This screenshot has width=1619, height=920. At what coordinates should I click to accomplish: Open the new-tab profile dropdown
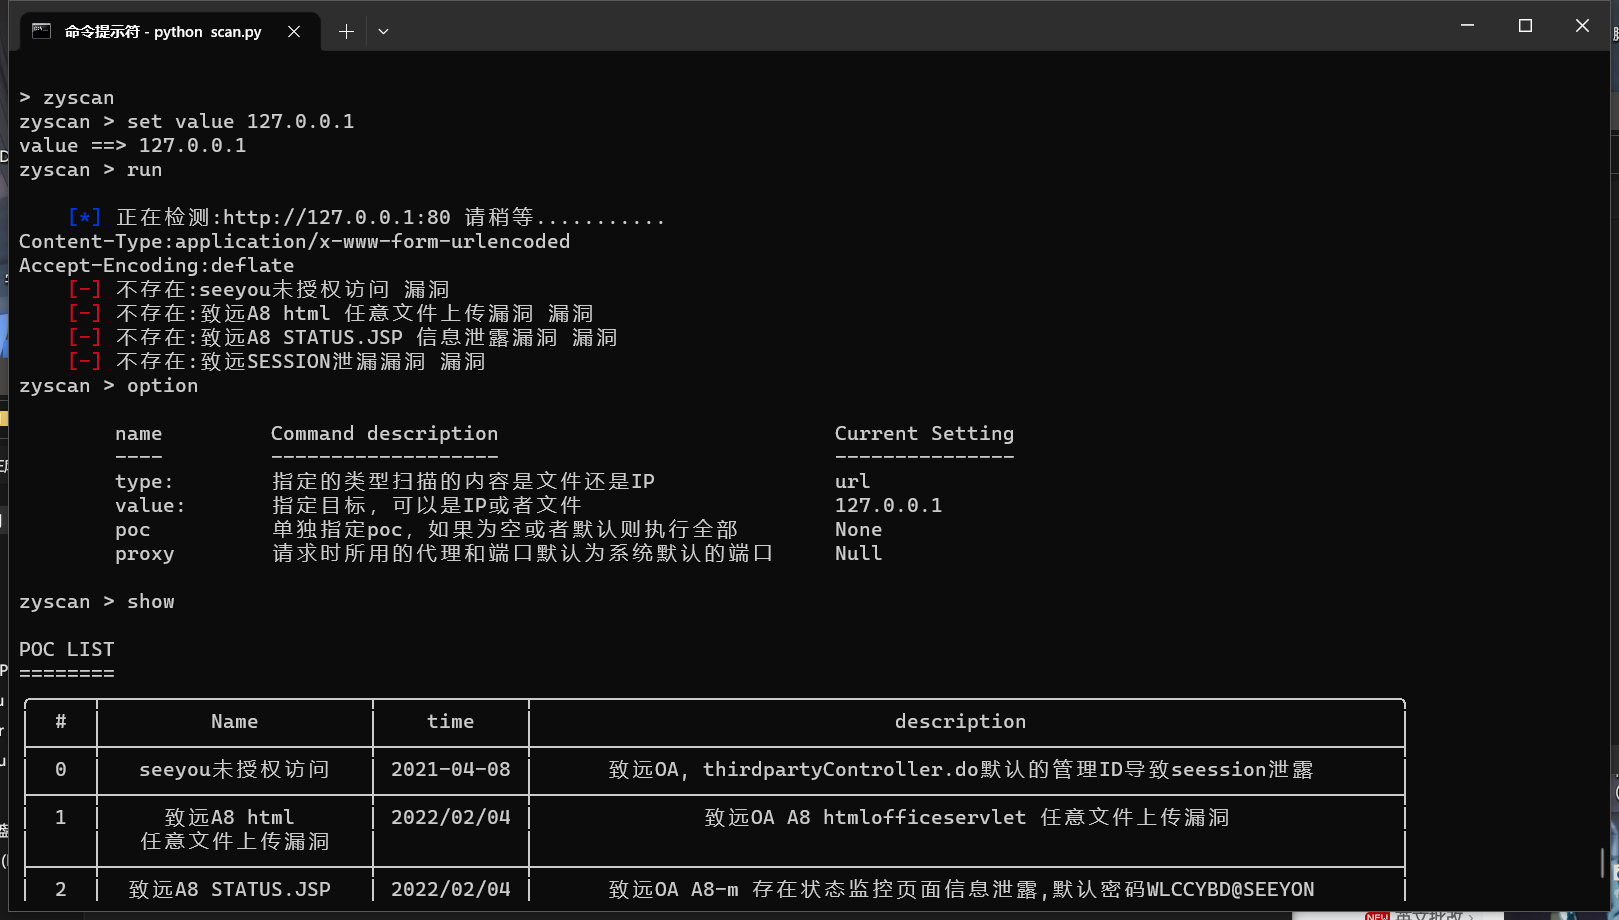(x=383, y=31)
